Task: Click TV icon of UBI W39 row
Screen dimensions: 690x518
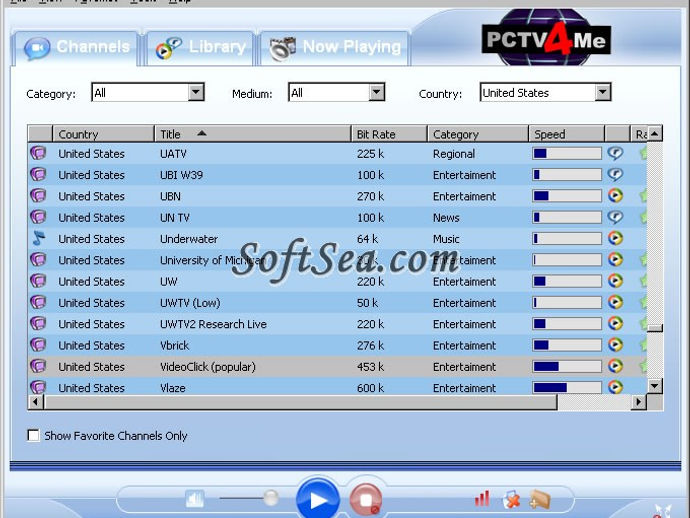Action: [39, 174]
